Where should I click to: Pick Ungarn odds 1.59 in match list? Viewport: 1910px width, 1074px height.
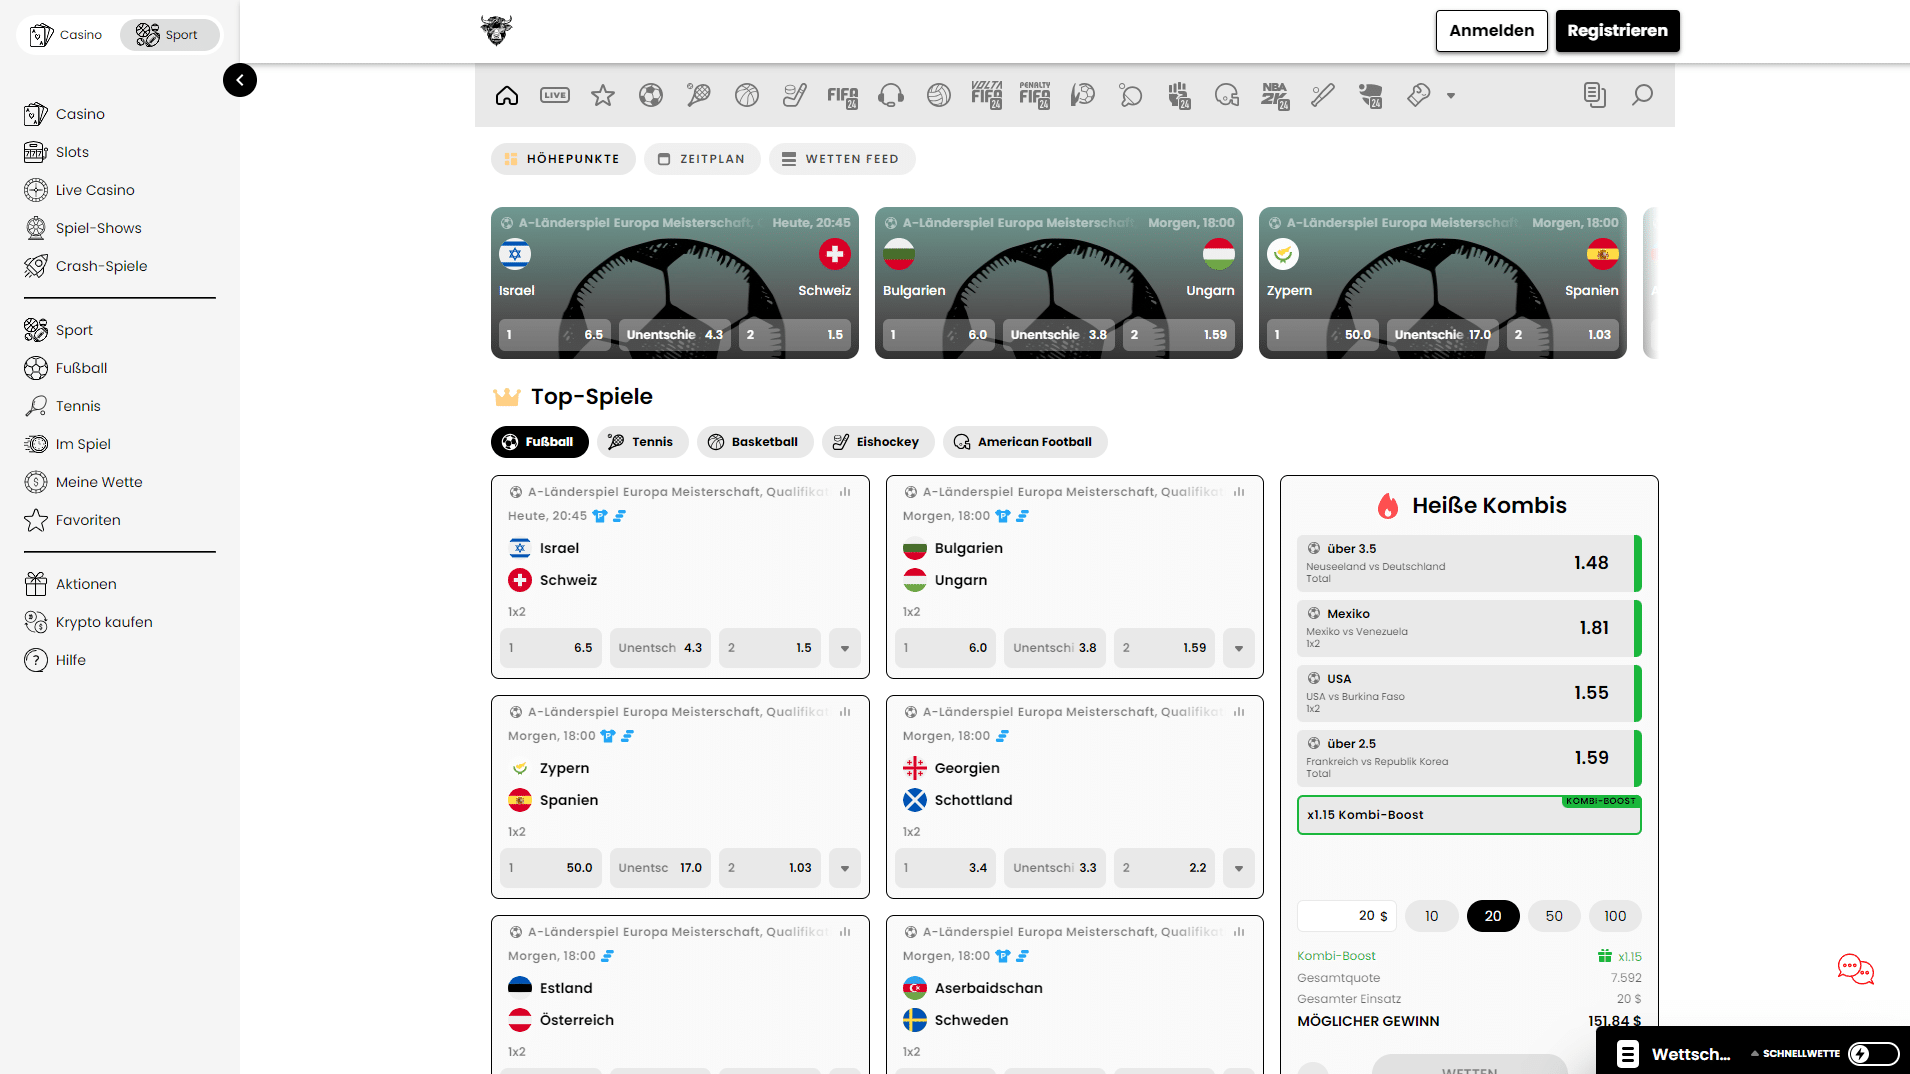point(1165,648)
